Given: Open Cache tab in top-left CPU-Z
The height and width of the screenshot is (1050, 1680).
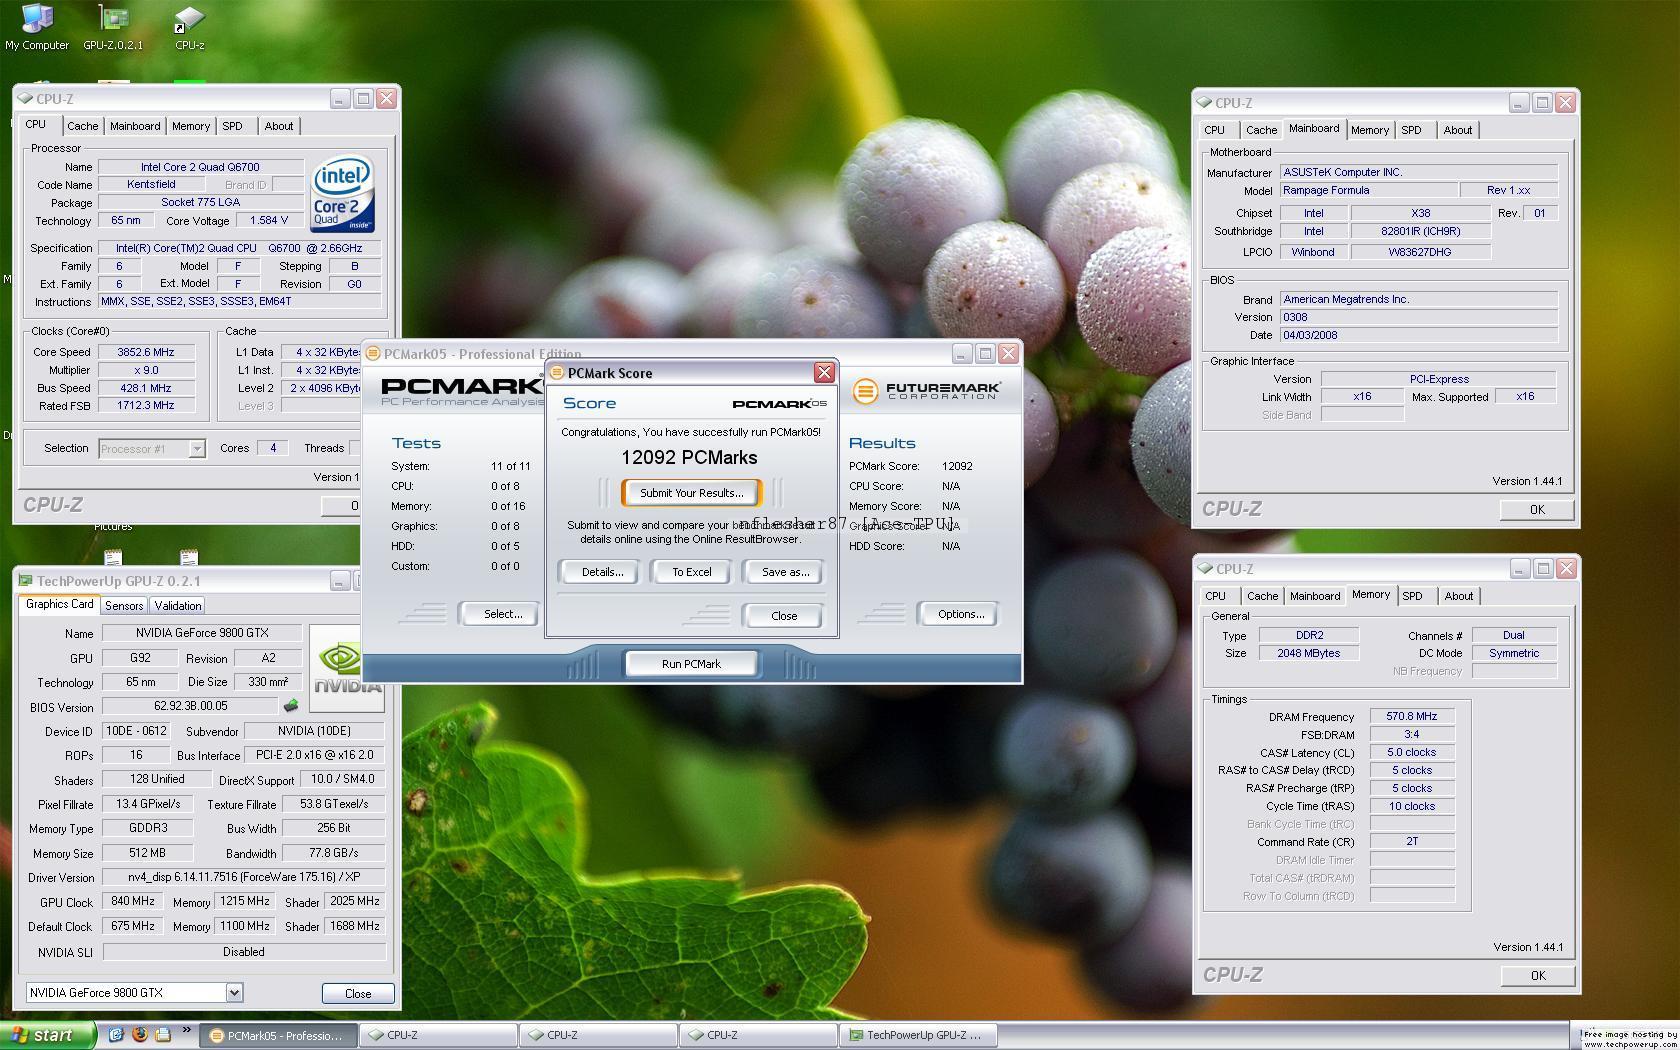Looking at the screenshot, I should (82, 126).
